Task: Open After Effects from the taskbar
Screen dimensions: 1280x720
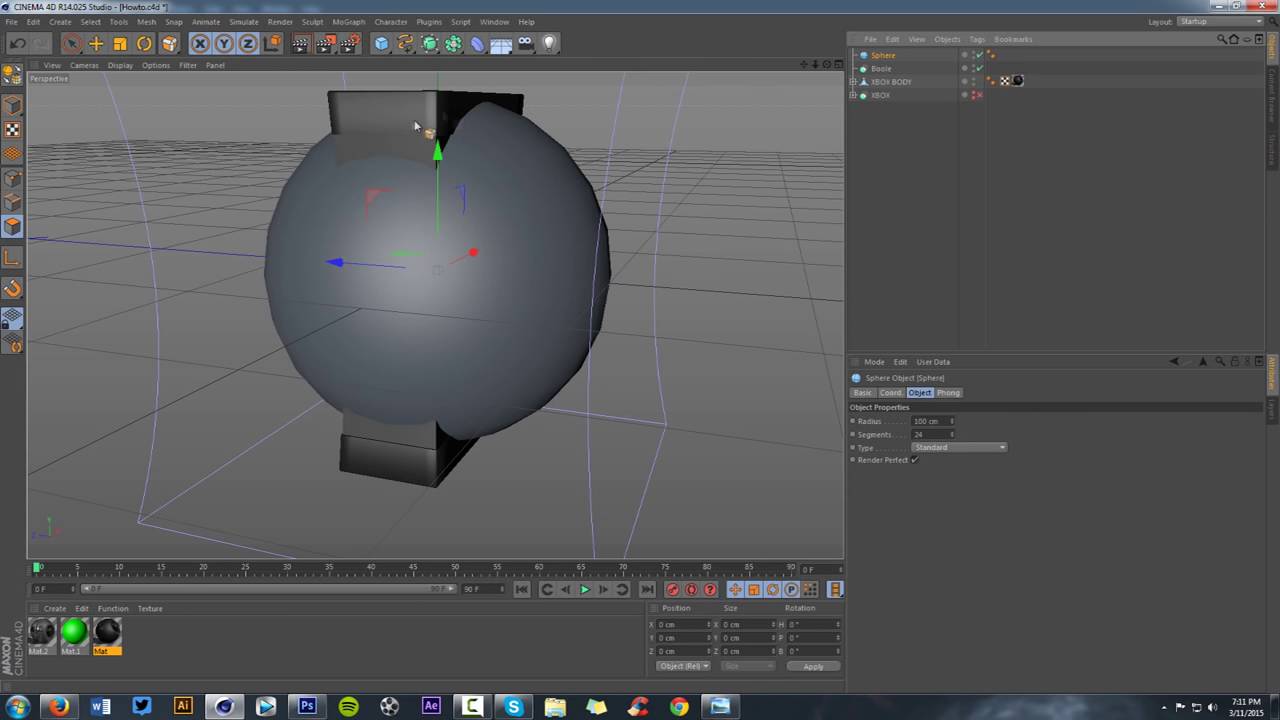Action: (x=431, y=706)
